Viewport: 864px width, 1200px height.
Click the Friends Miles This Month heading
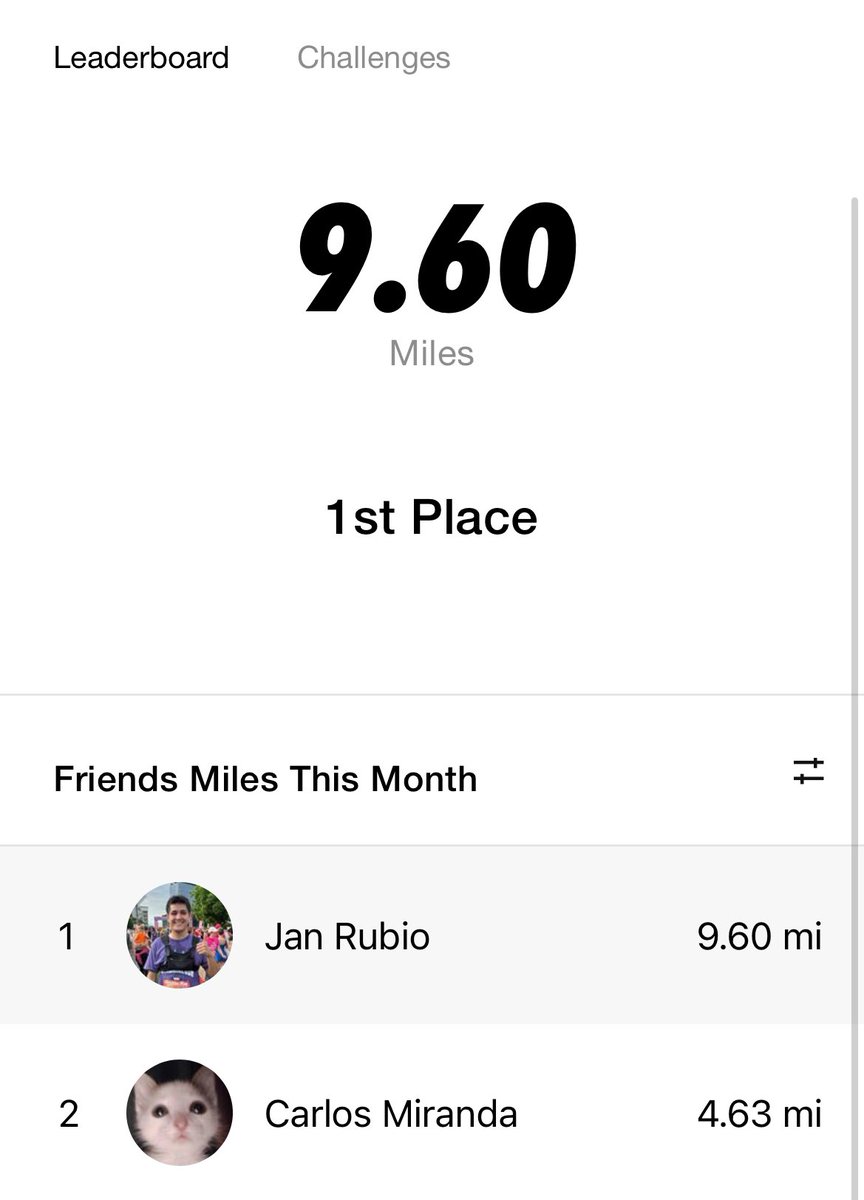click(265, 779)
